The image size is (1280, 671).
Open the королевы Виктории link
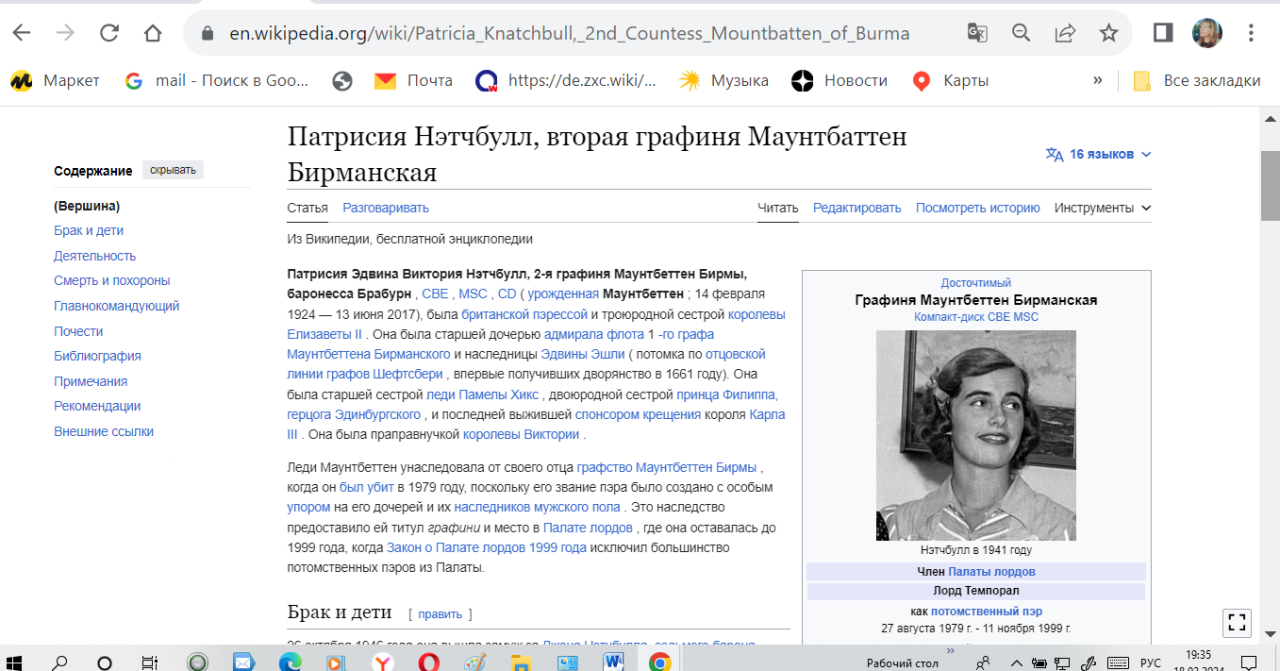click(521, 434)
